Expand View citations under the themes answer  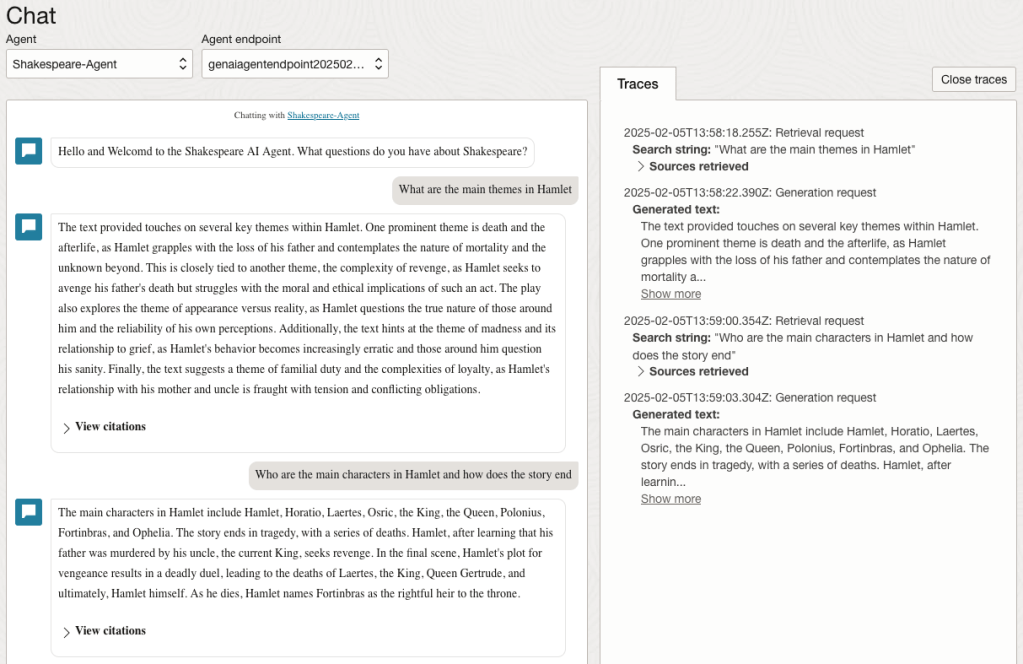click(x=104, y=427)
